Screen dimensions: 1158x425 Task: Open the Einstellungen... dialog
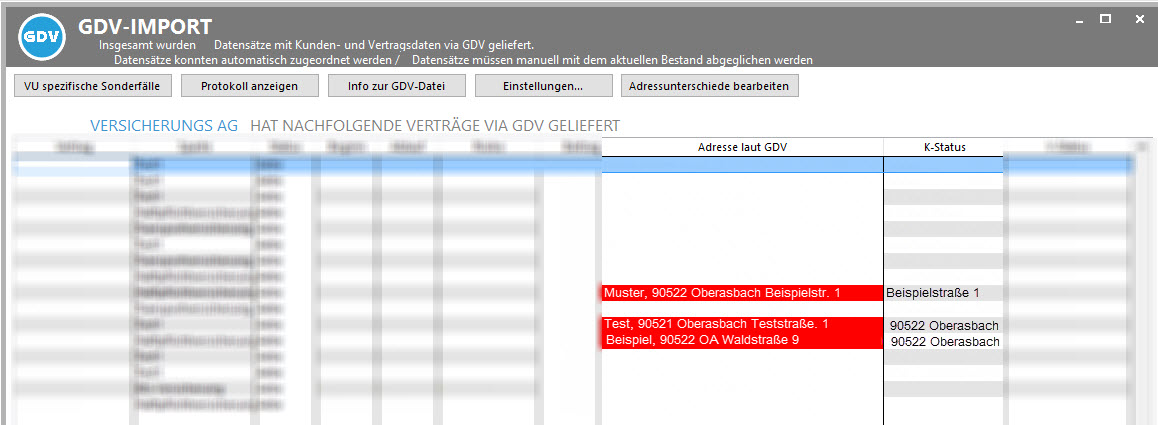click(543, 86)
